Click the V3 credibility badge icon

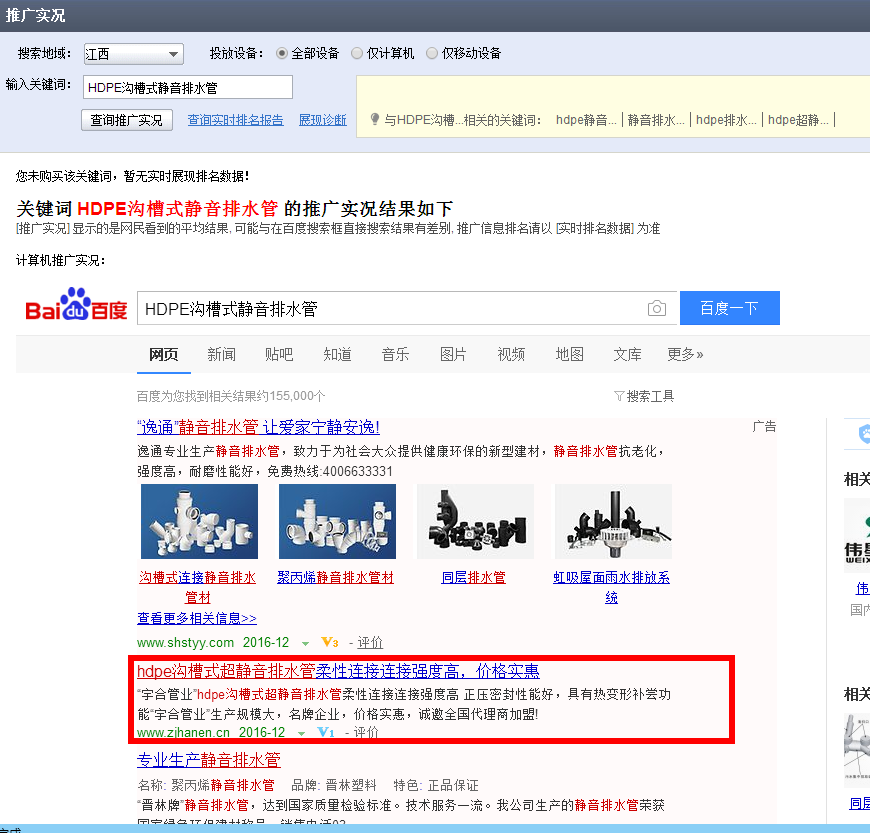(x=330, y=642)
